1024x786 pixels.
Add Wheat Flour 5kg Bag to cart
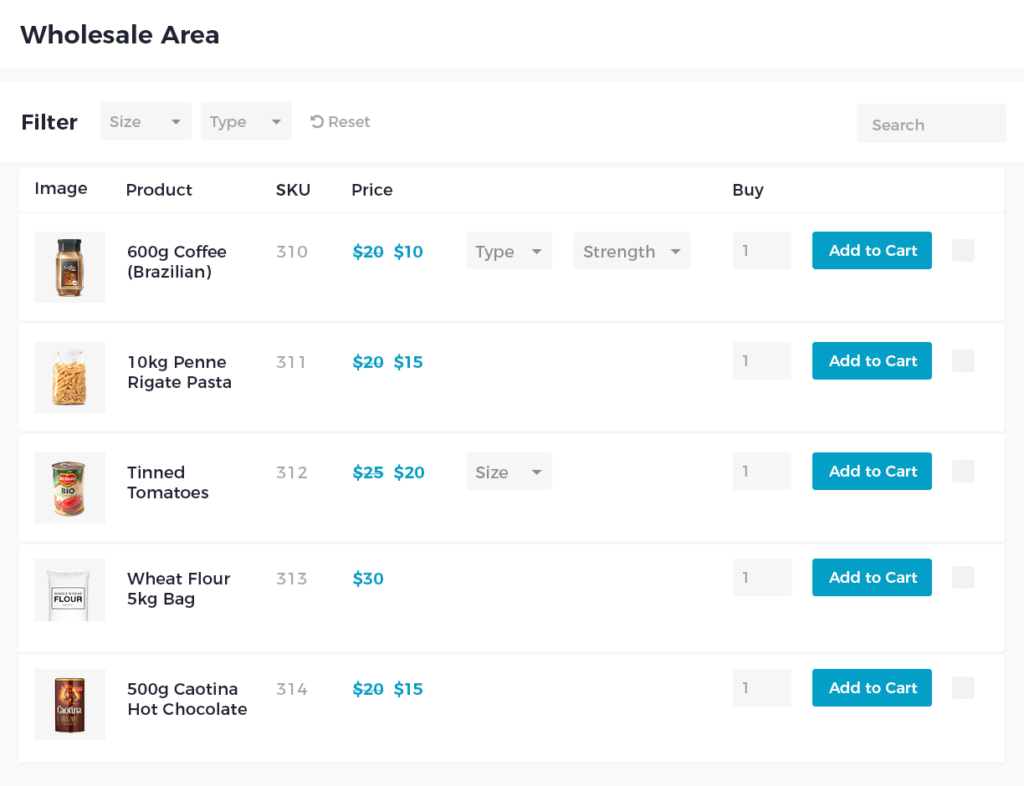(x=871, y=577)
